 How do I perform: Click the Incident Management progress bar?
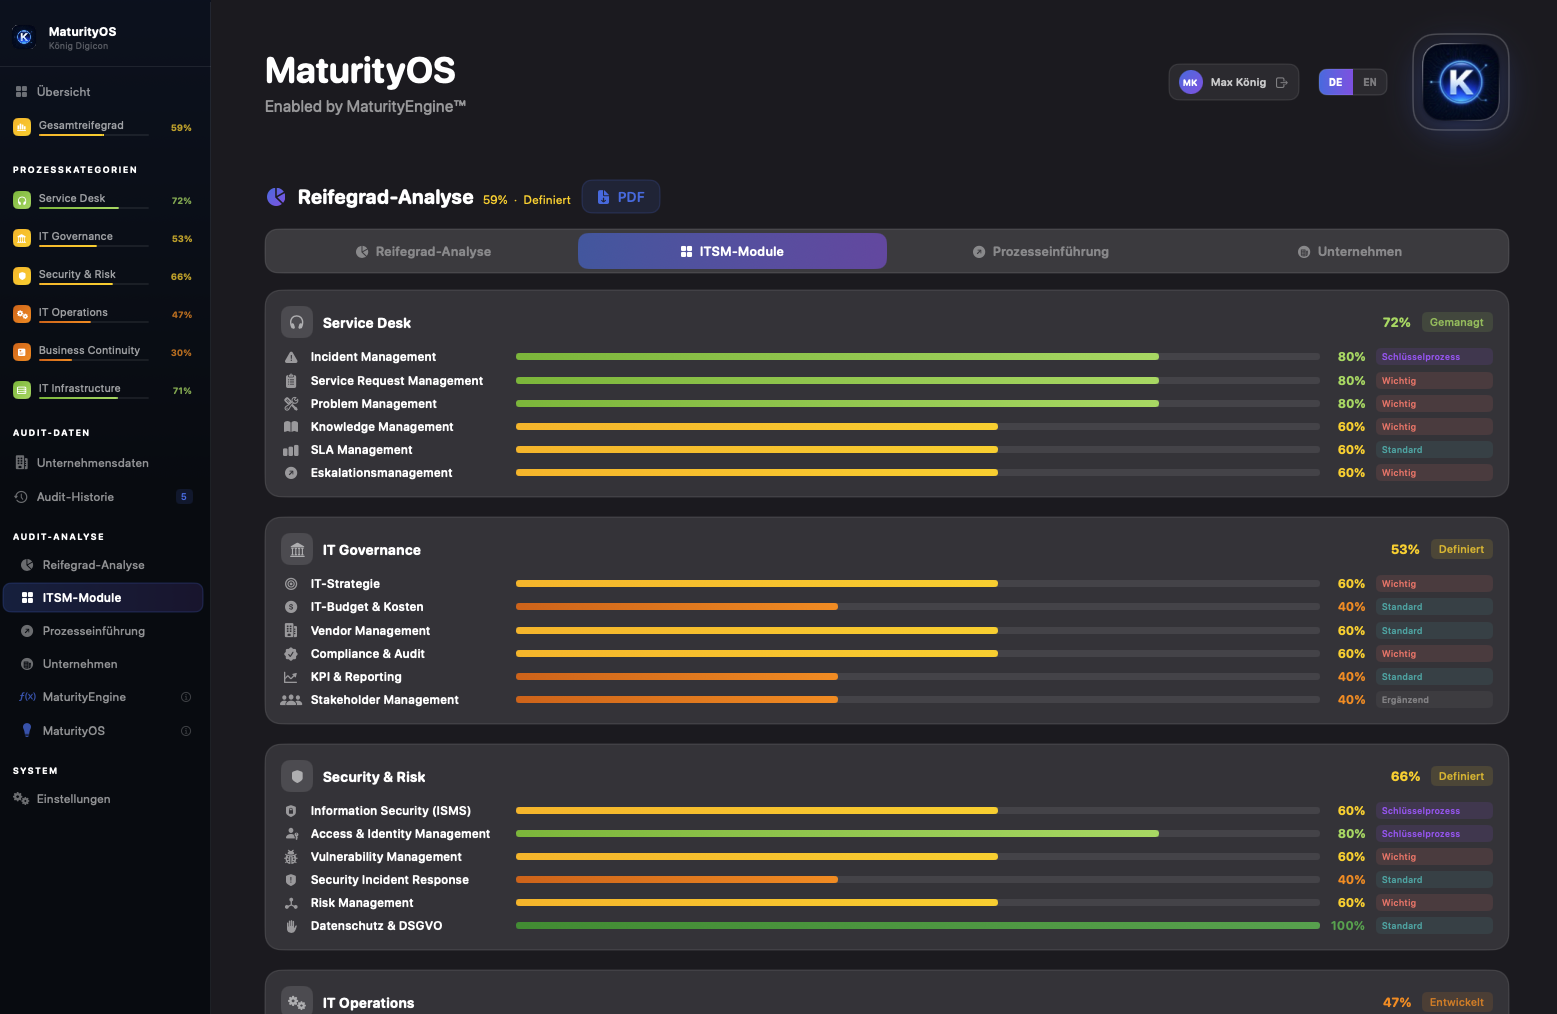click(918, 357)
